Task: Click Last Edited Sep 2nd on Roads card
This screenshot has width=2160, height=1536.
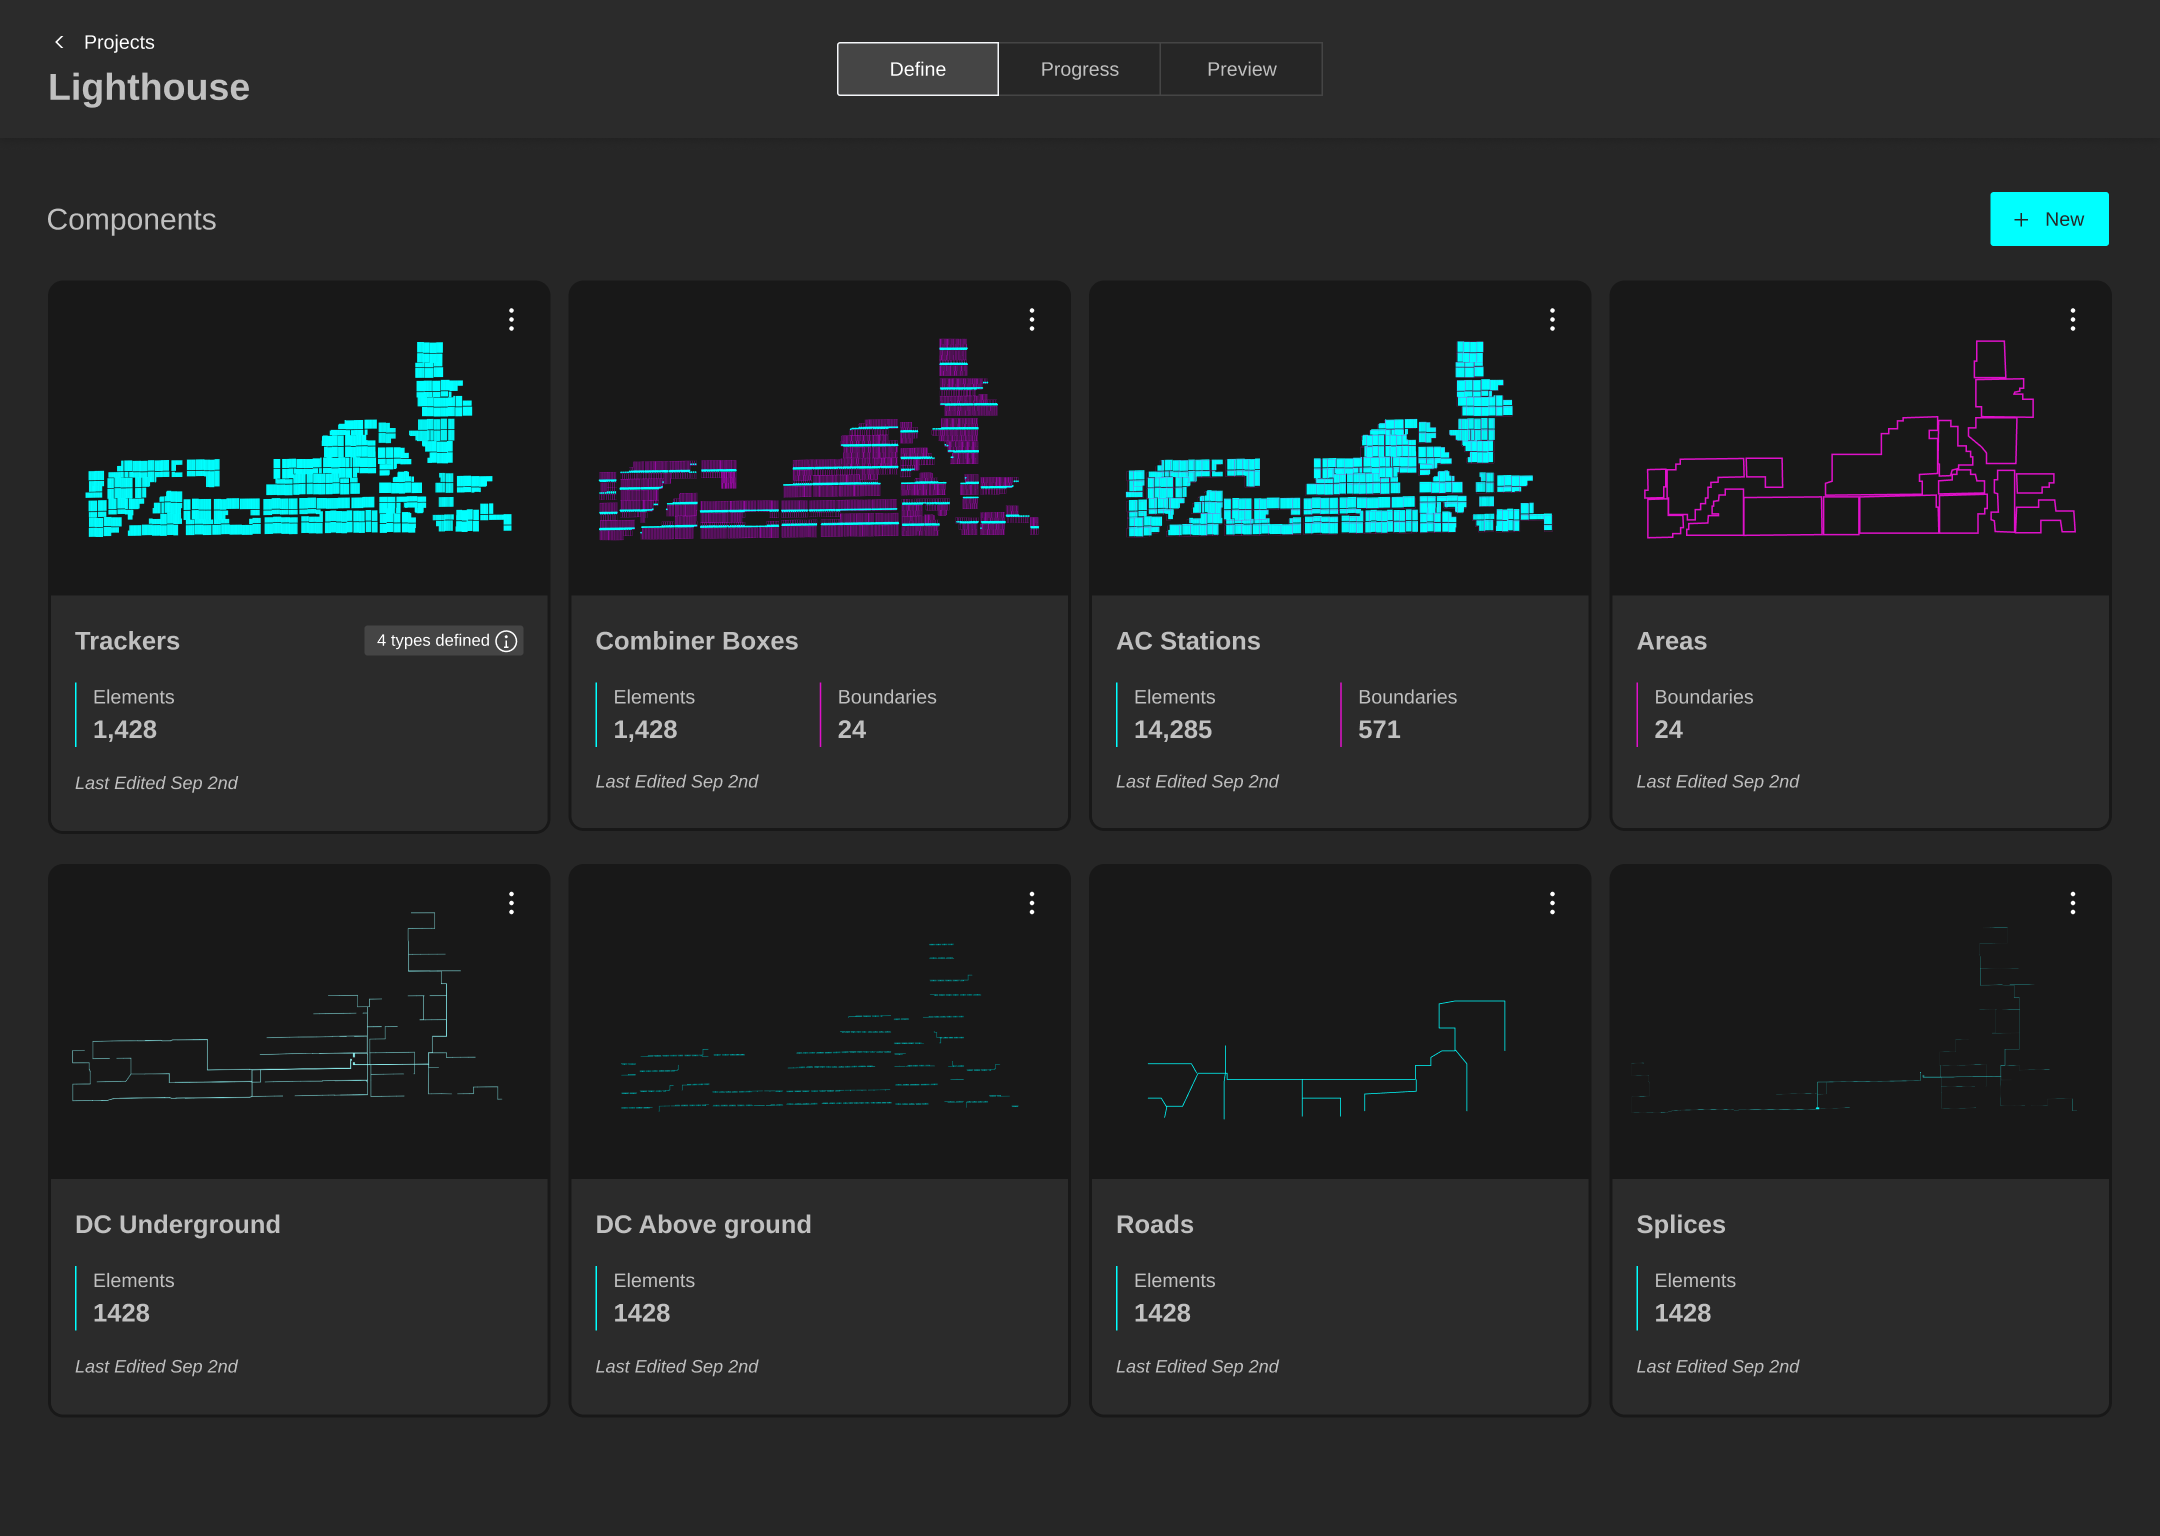Action: tap(1197, 1366)
